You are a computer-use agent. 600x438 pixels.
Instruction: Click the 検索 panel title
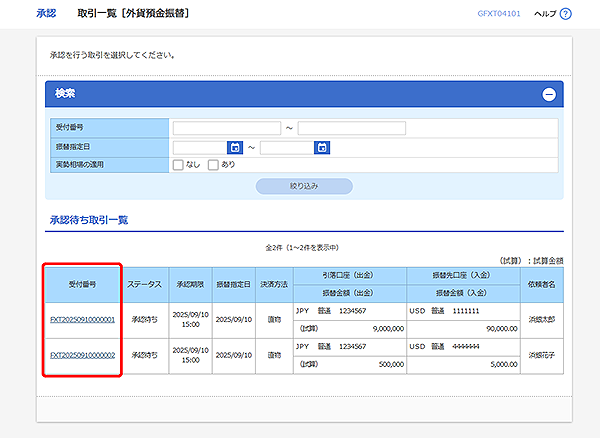[x=65, y=93]
